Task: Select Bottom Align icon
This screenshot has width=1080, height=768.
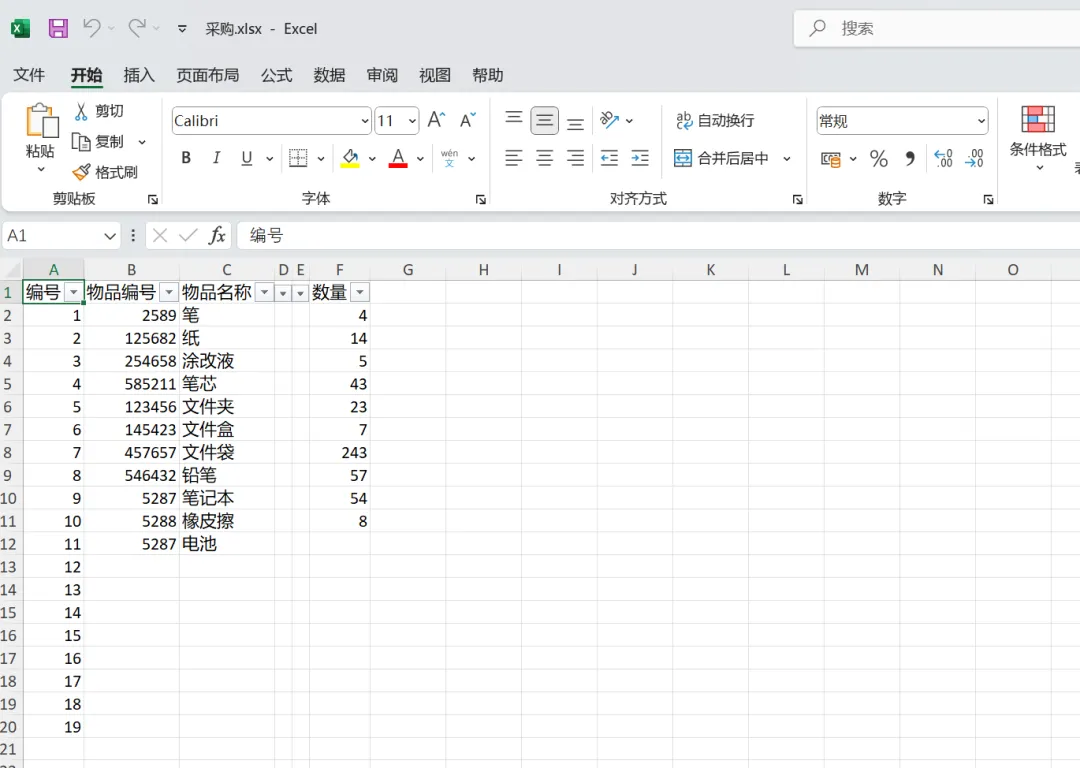Action: pyautogui.click(x=575, y=124)
